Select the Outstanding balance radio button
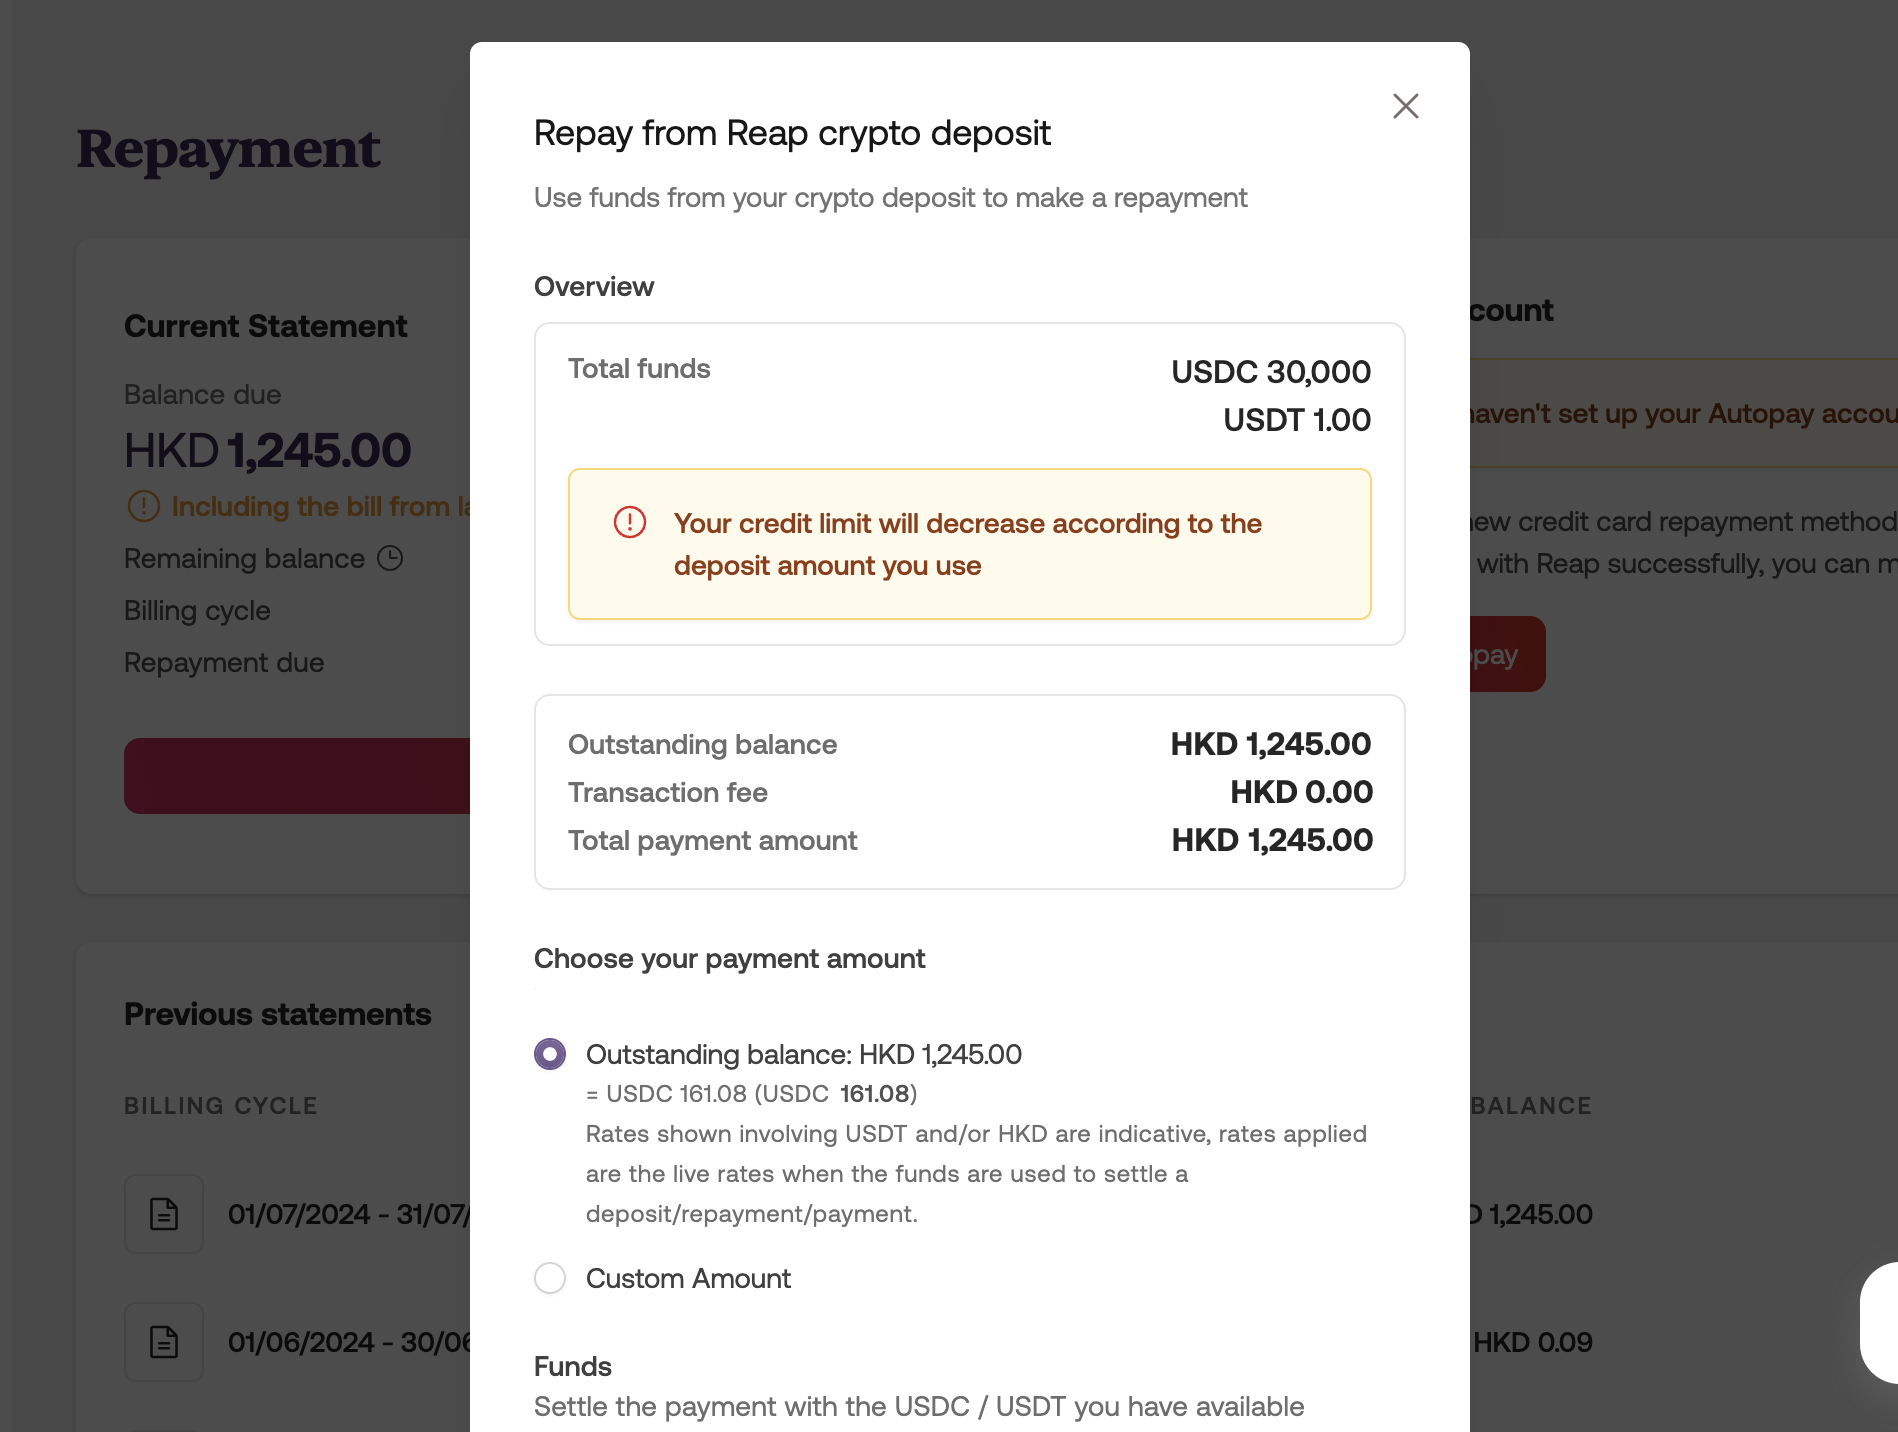This screenshot has height=1432, width=1898. [x=550, y=1054]
